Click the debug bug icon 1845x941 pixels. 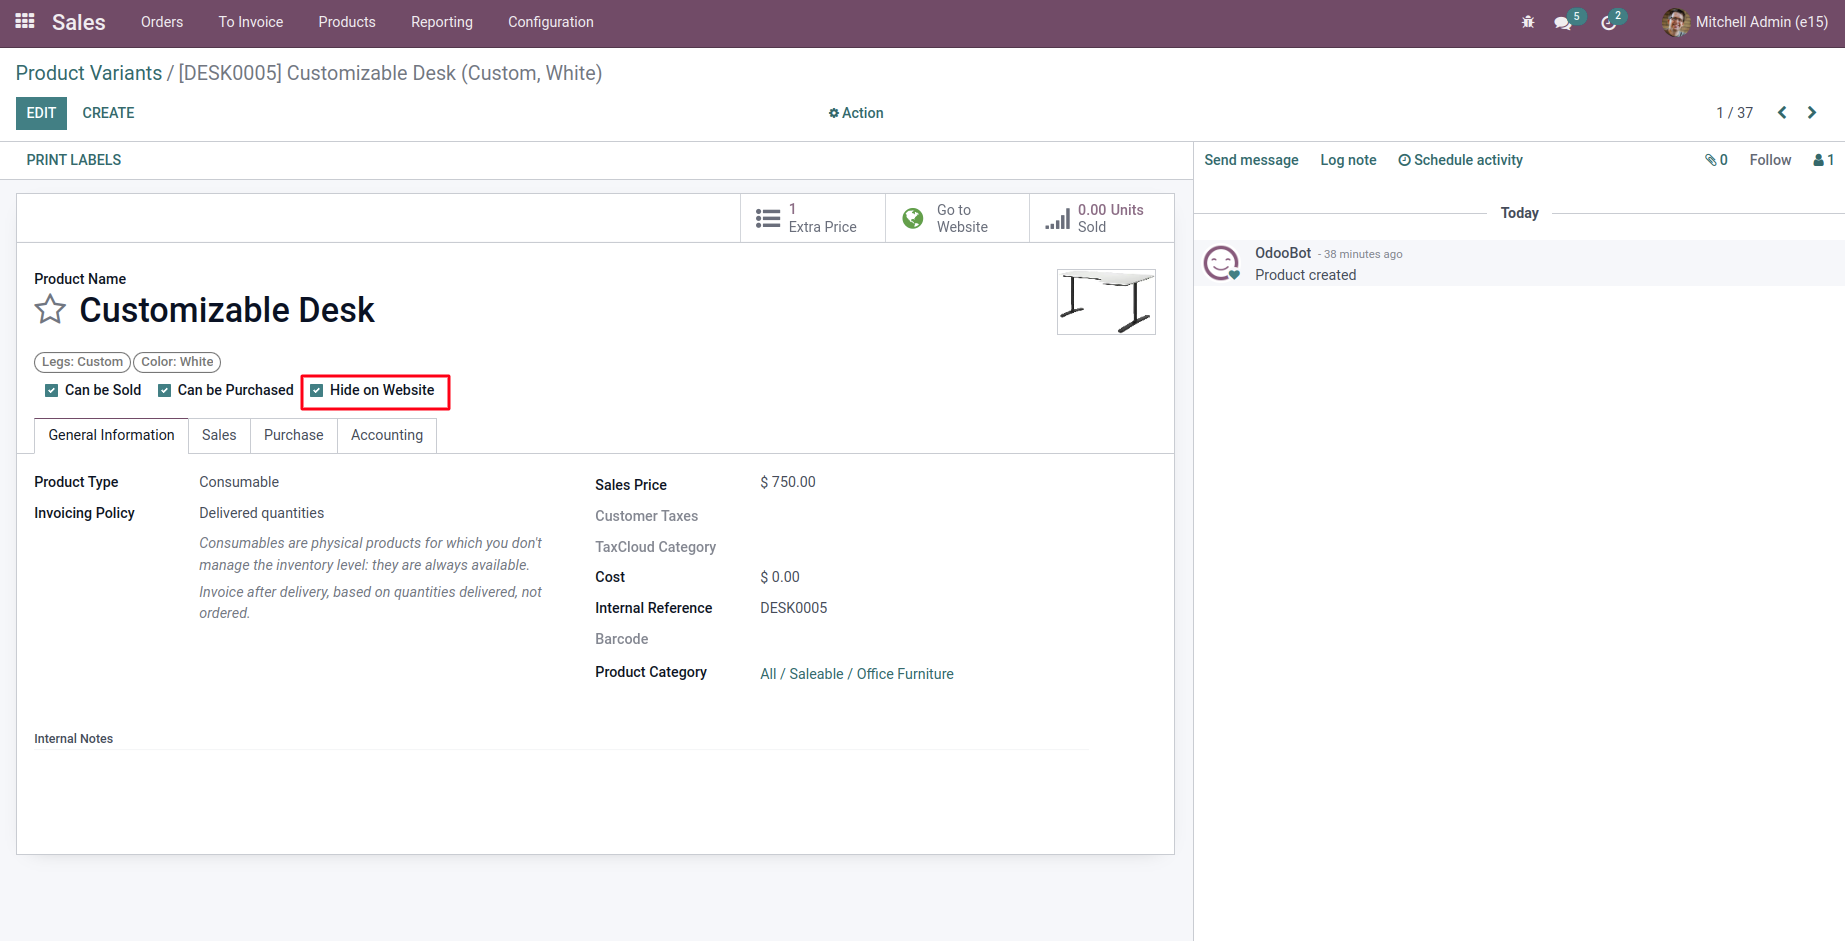[1528, 22]
